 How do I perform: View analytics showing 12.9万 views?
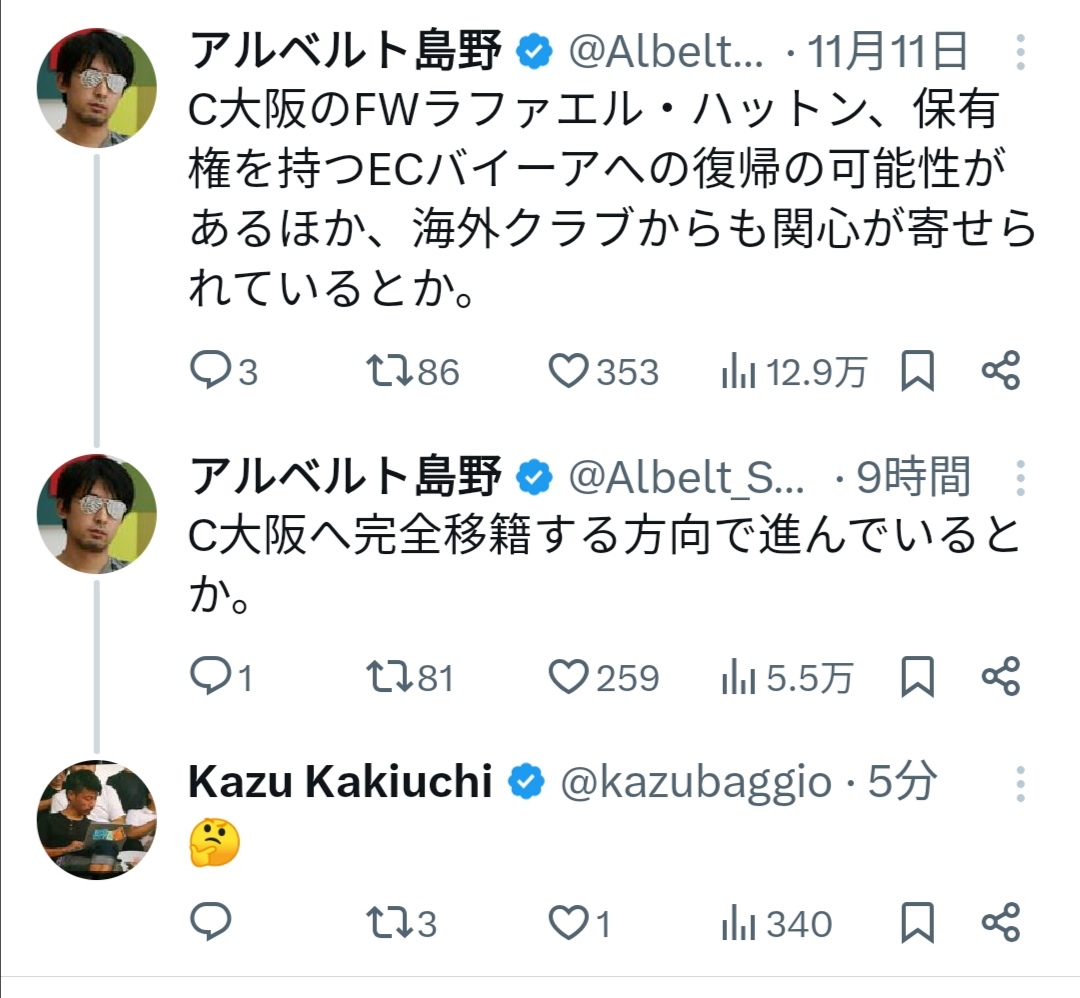pos(738,372)
